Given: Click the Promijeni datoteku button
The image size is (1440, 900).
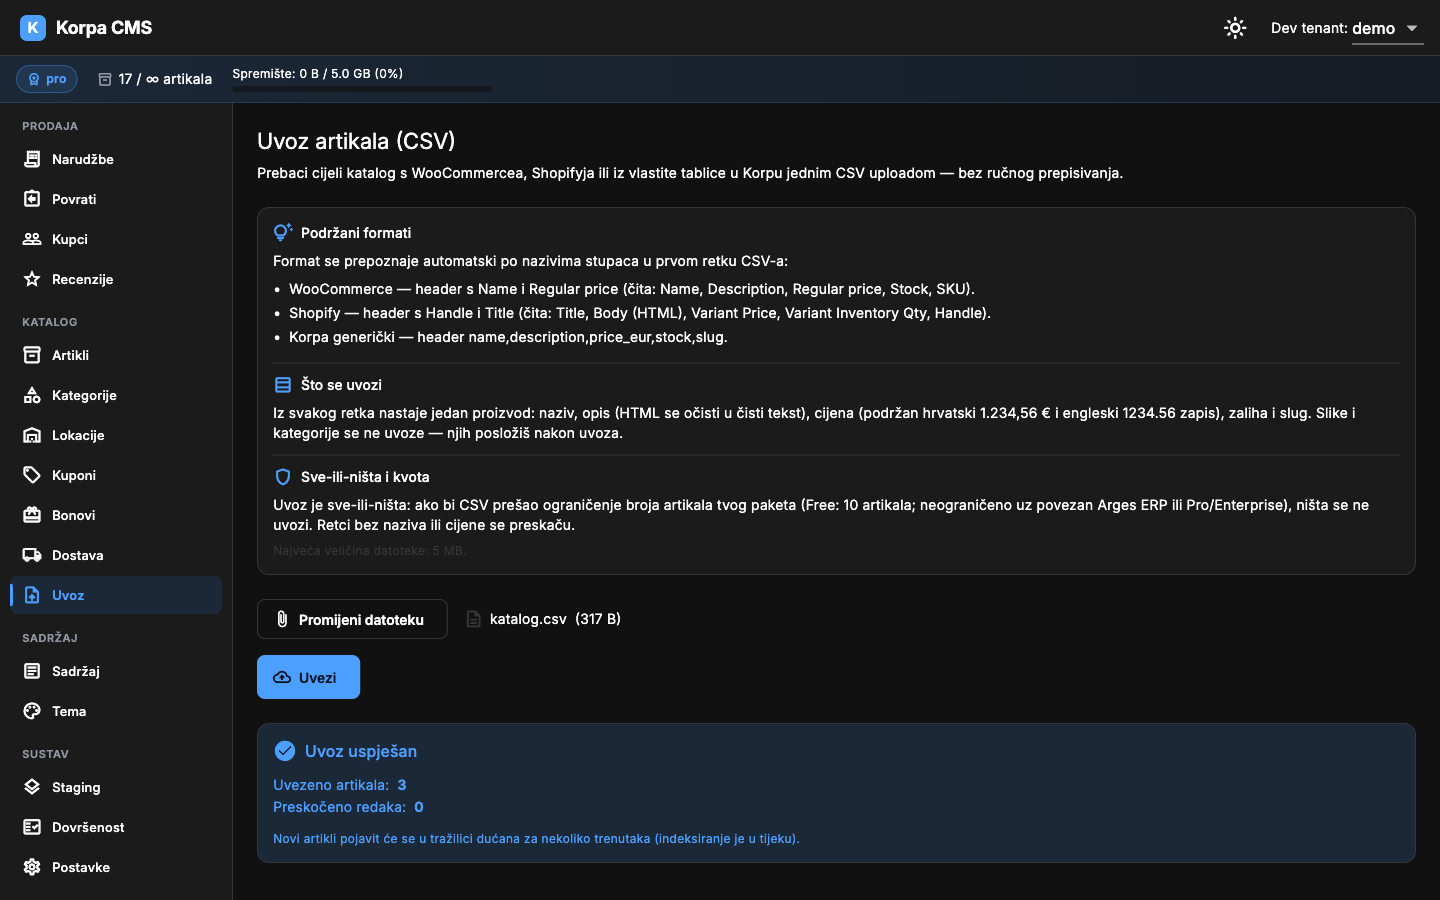Looking at the screenshot, I should (352, 619).
